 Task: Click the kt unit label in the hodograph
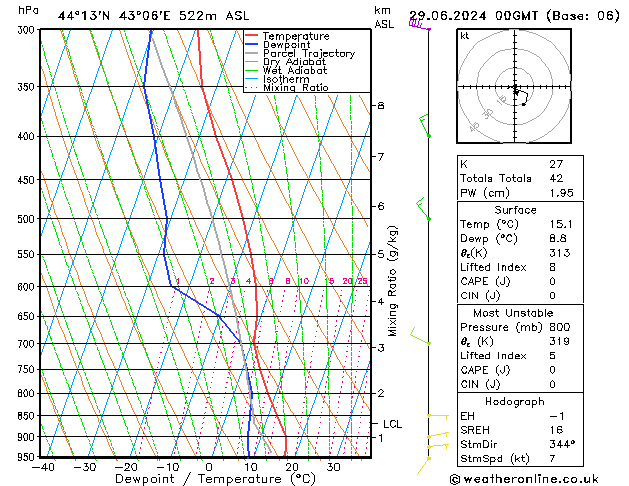pyautogui.click(x=464, y=35)
